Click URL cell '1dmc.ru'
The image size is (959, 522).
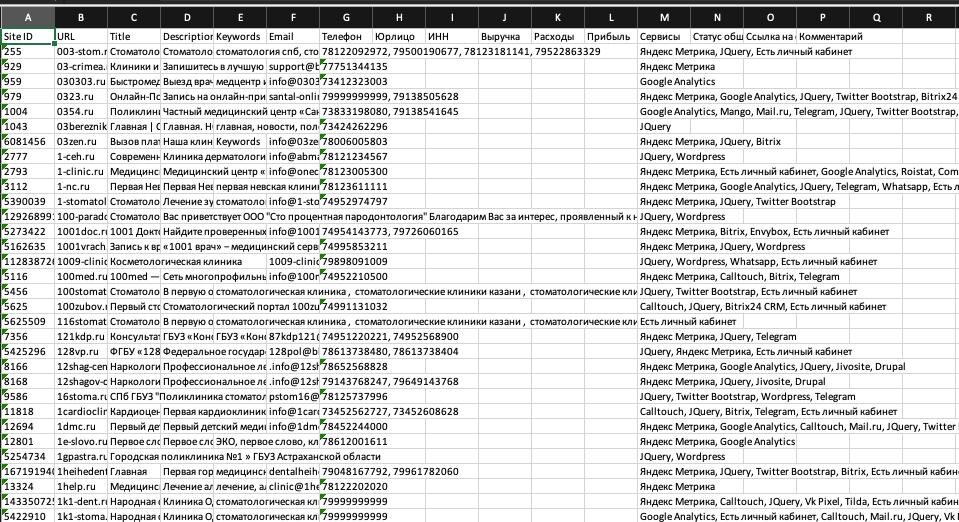(x=81, y=427)
